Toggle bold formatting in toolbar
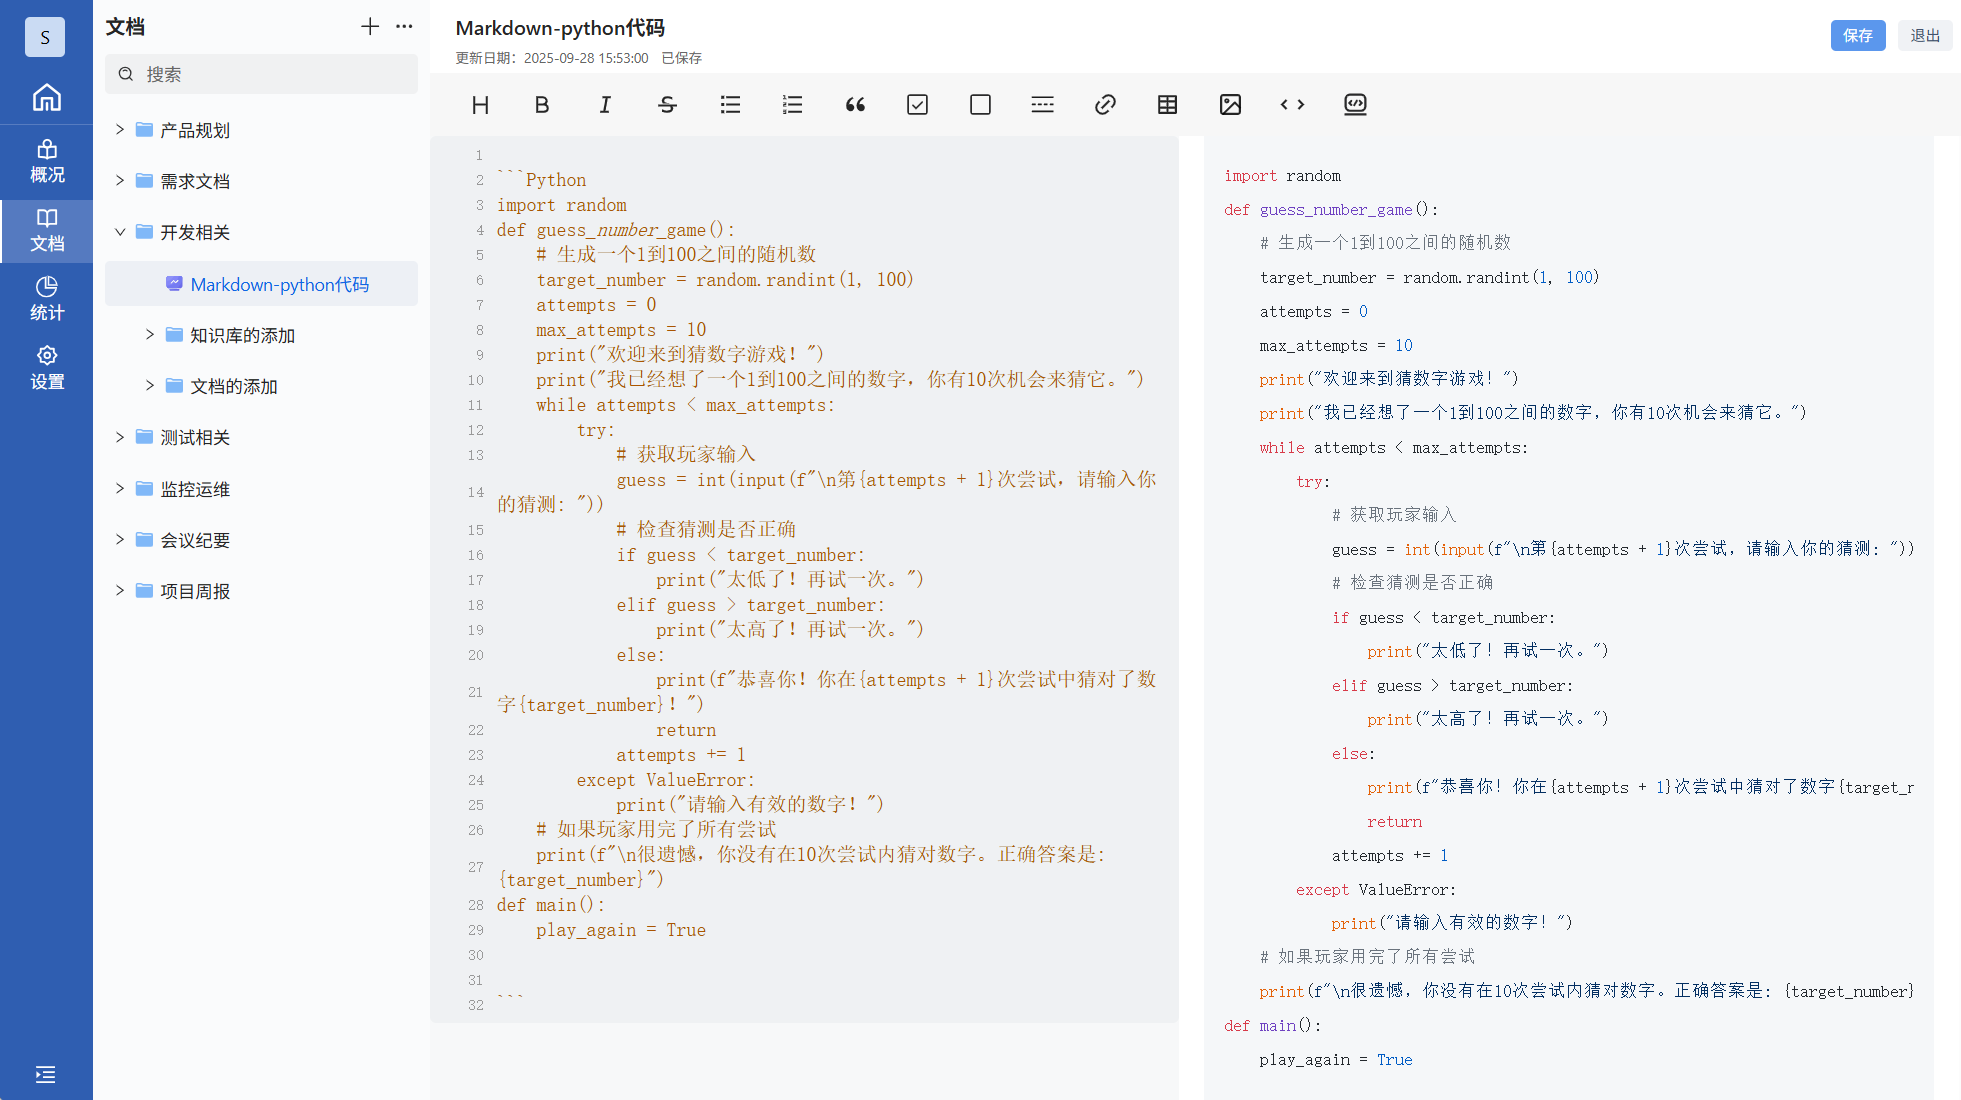The image size is (1961, 1100). point(542,105)
